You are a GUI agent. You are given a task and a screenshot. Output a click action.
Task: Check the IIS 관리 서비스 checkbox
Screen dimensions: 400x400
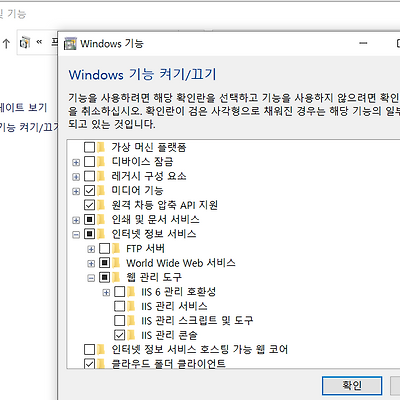coord(119,306)
